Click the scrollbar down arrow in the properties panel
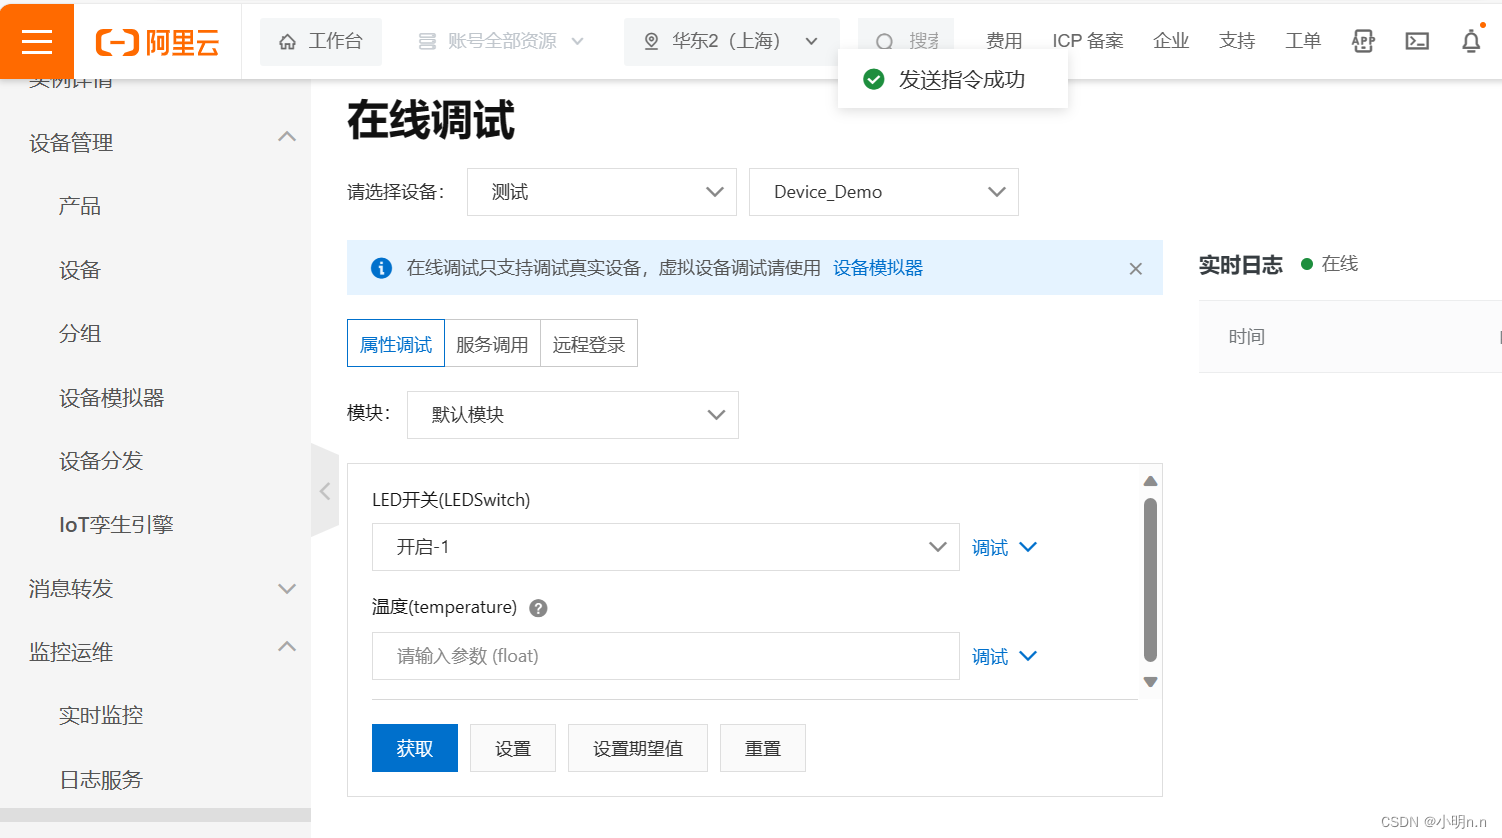Viewport: 1502px width, 838px height. tap(1150, 682)
